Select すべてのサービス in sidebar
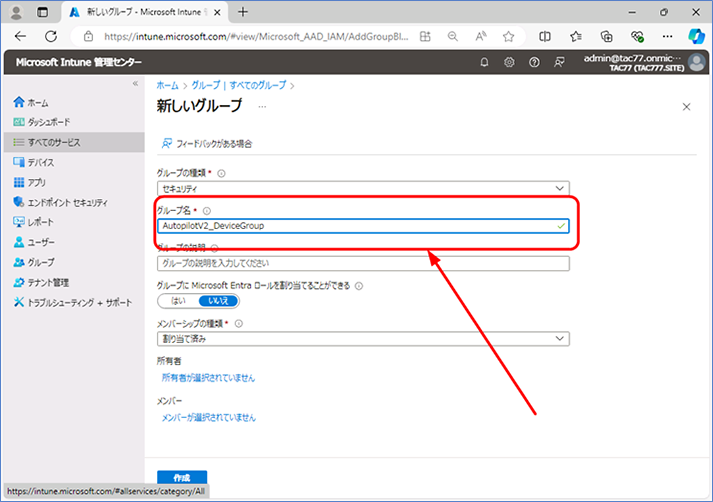The height and width of the screenshot is (502, 713). click(x=74, y=142)
